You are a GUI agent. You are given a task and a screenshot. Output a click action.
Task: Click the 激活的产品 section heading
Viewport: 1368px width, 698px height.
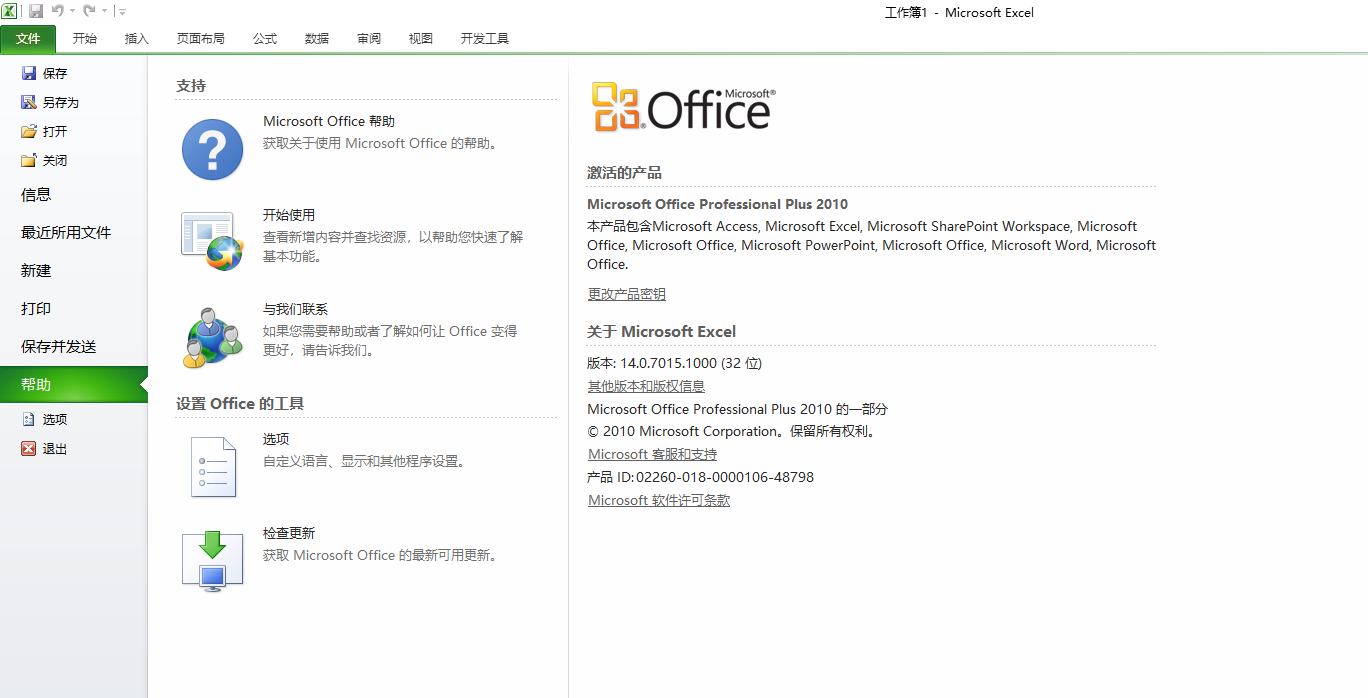click(x=624, y=173)
